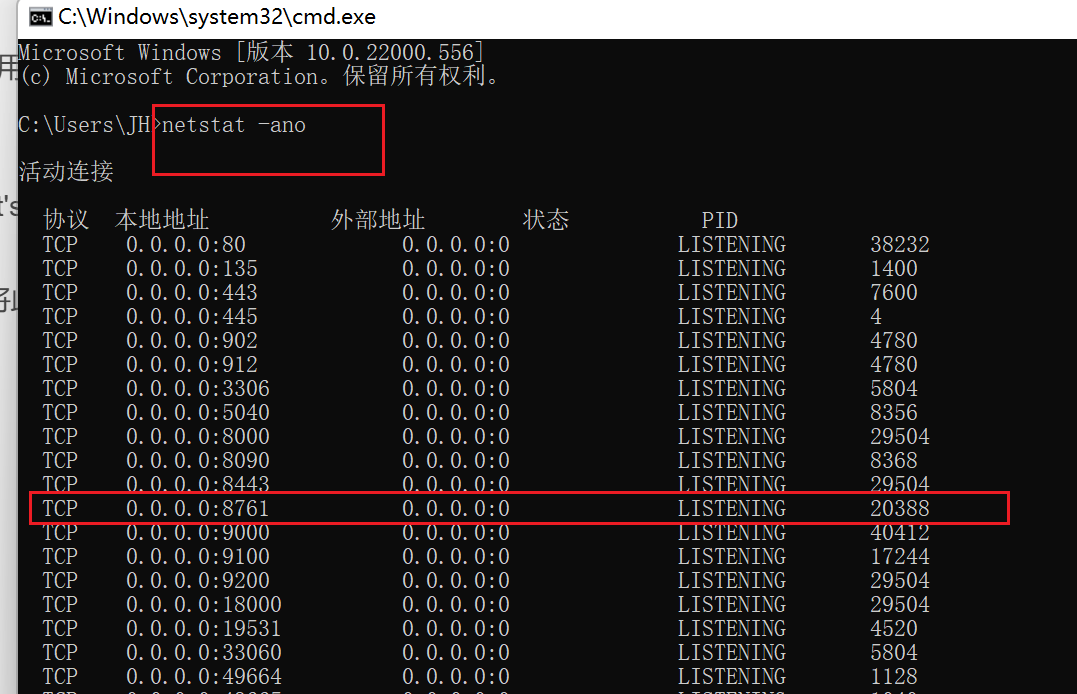Click PID 4780 in the port 912 row

(894, 365)
